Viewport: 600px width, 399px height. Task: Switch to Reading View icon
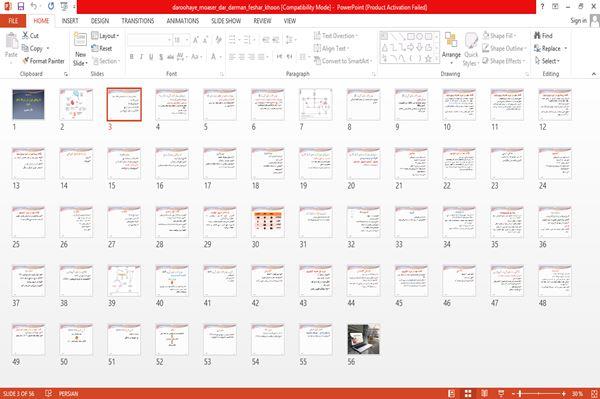(x=484, y=393)
